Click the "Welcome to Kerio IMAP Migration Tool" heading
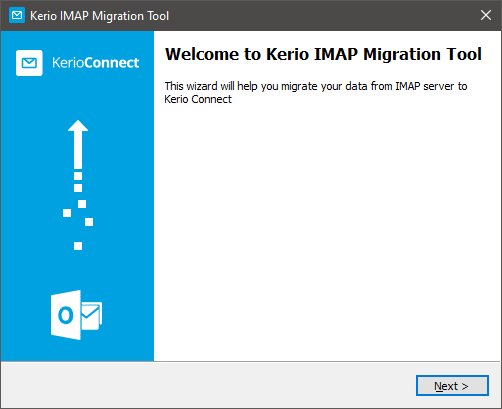Image resolution: width=502 pixels, height=409 pixels. (323, 54)
